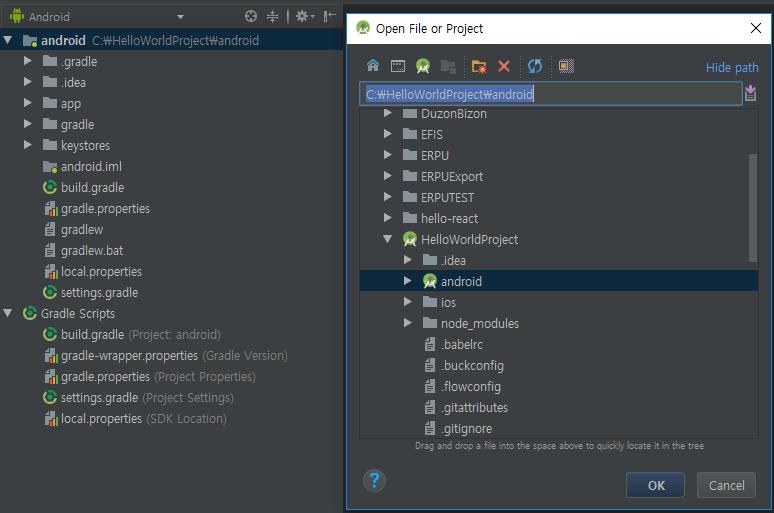
Task: Expand the keystores folder
Action: [x=28, y=145]
